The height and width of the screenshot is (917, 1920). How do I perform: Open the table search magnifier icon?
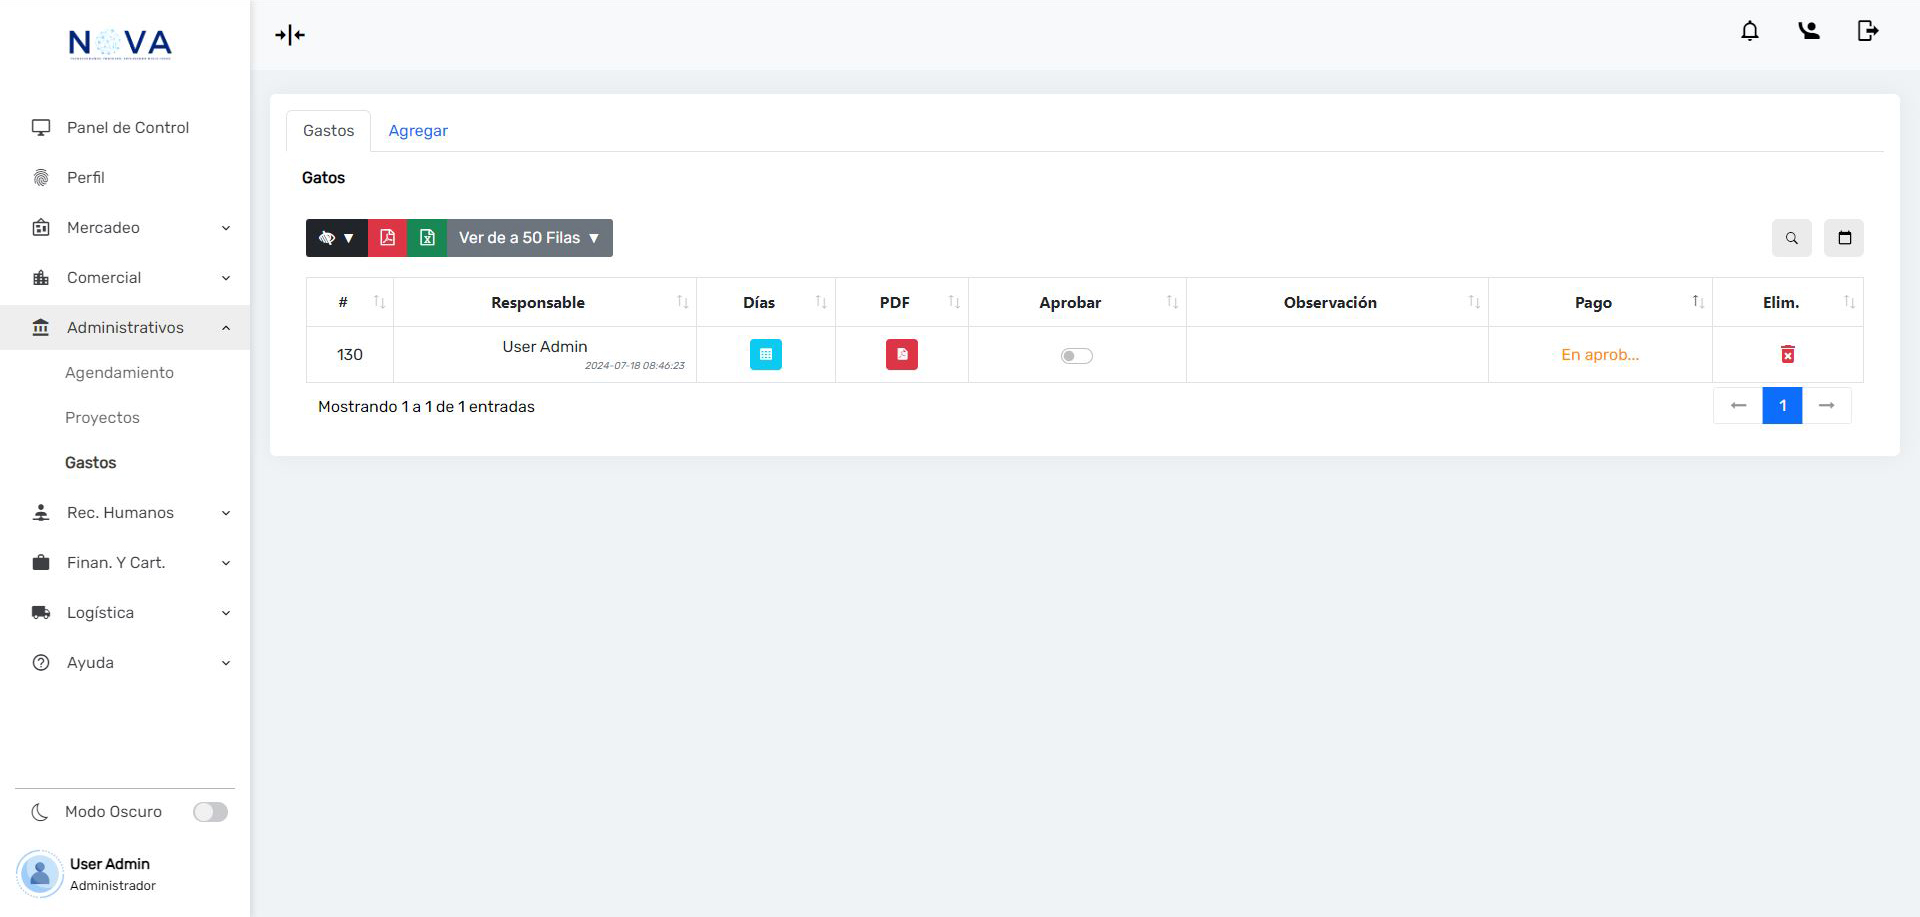(1791, 238)
